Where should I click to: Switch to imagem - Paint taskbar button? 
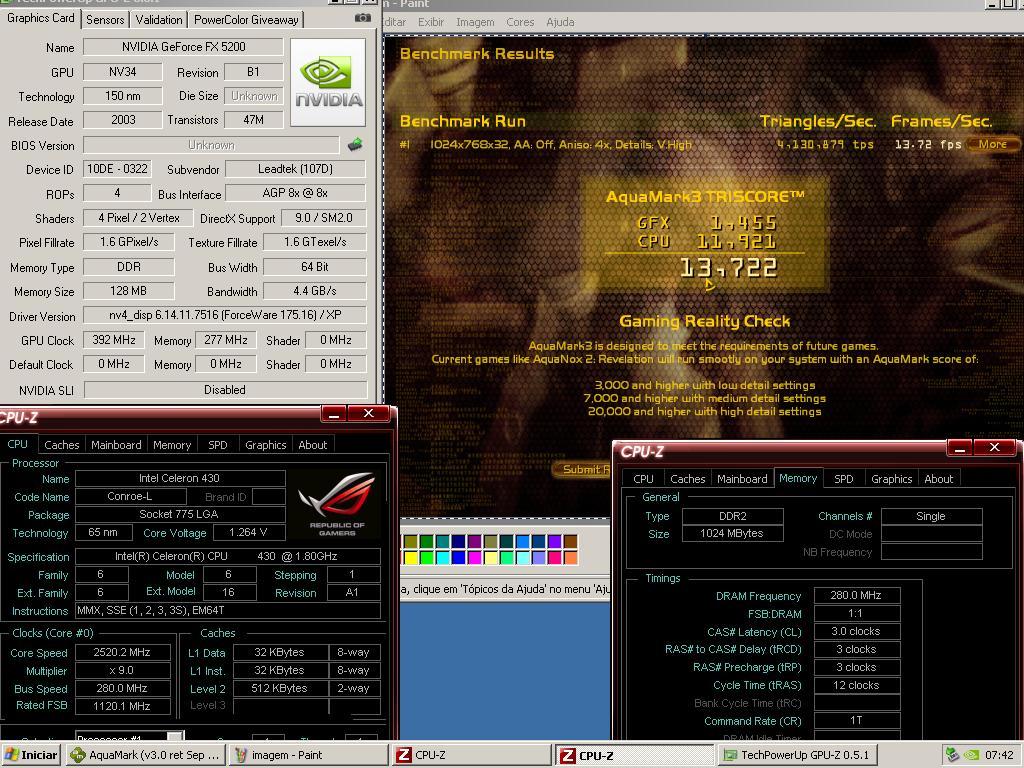309,755
